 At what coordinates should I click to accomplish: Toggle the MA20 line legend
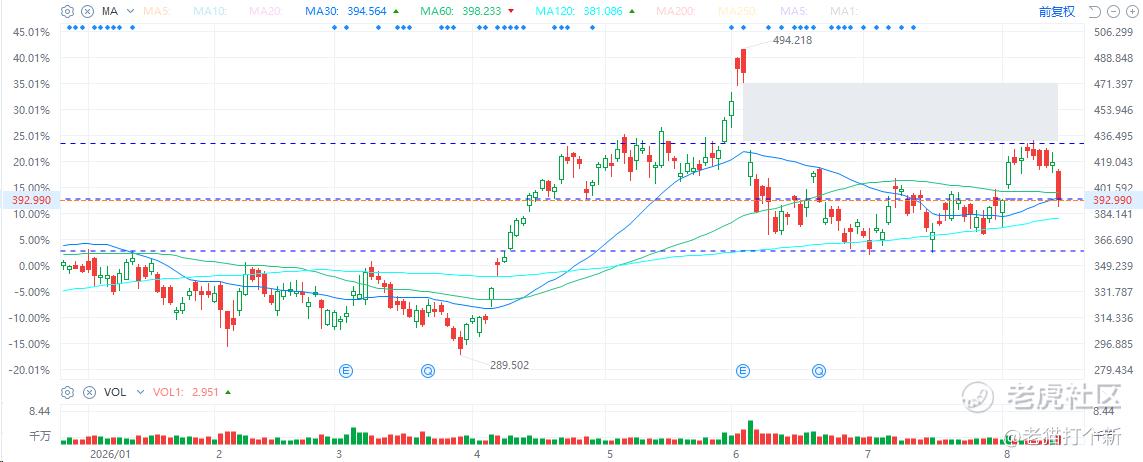[x=264, y=12]
